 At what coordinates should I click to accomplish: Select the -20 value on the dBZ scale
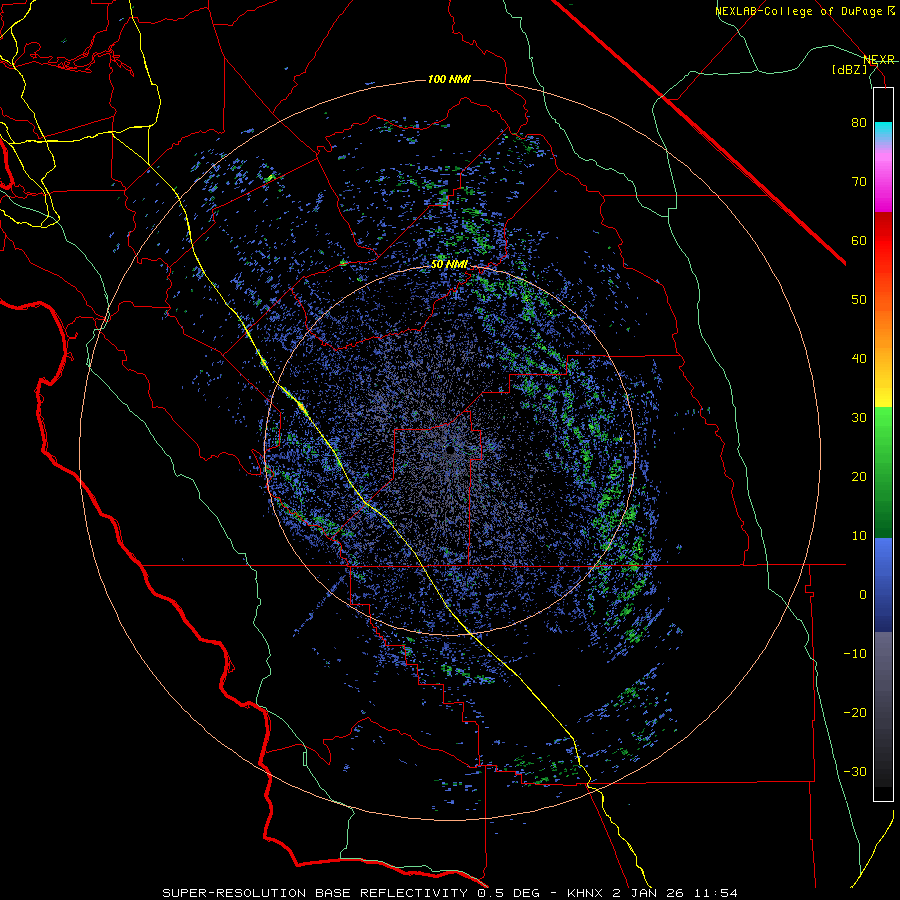(x=855, y=712)
